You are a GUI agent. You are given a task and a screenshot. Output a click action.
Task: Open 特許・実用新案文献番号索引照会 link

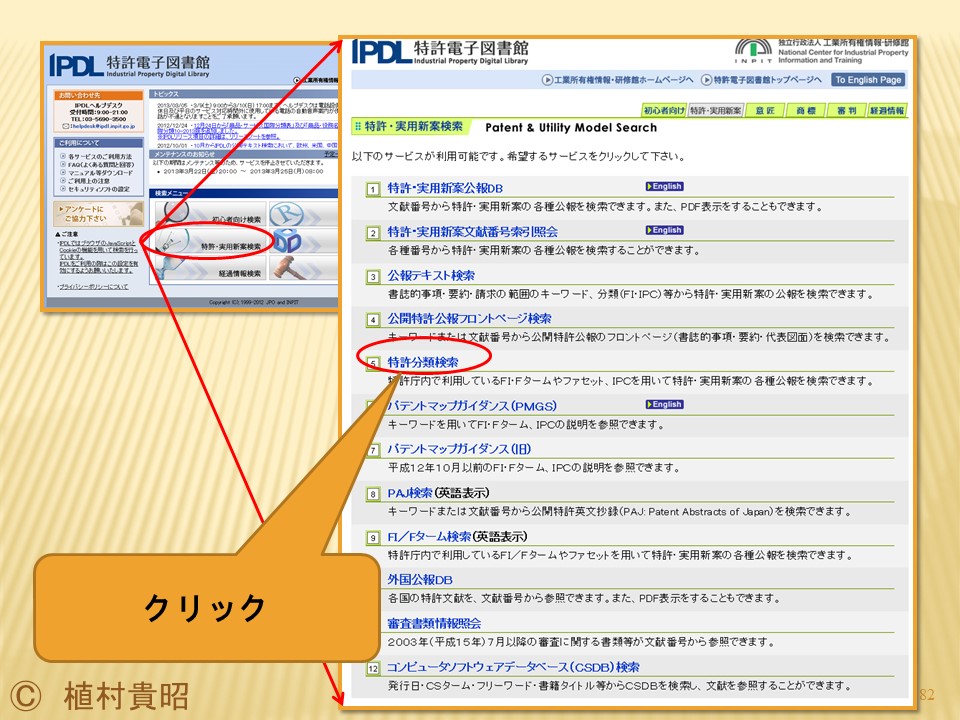click(473, 232)
